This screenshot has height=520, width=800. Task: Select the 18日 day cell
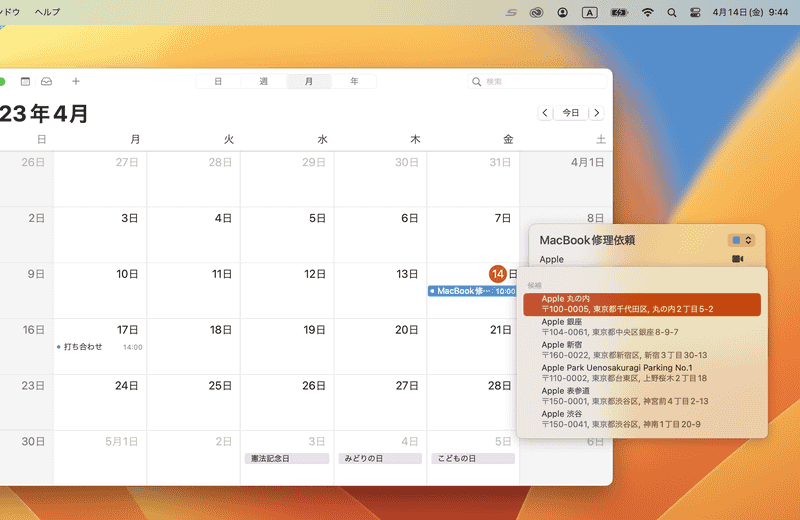(x=194, y=347)
